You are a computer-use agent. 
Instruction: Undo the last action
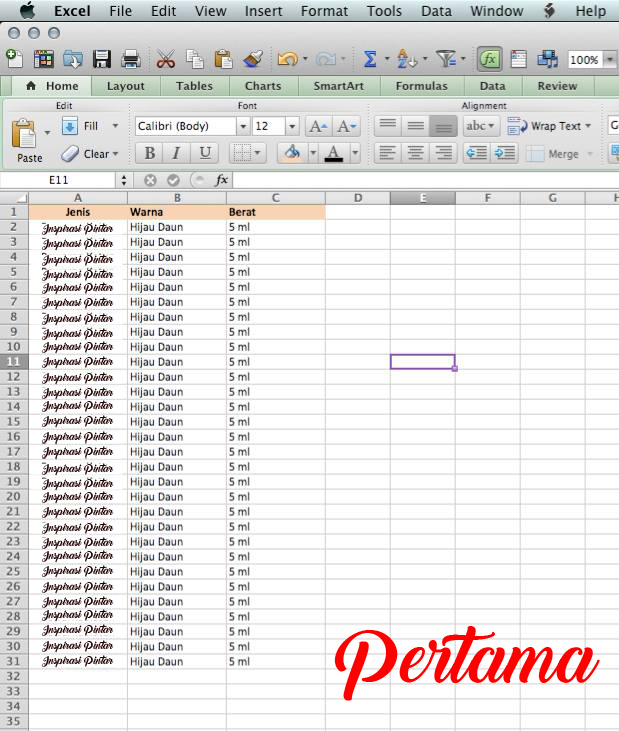pyautogui.click(x=288, y=59)
